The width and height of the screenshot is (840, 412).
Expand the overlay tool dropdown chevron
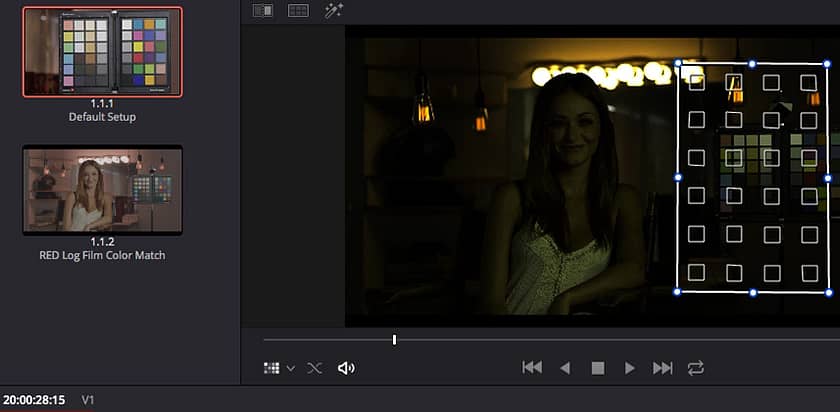[291, 369]
